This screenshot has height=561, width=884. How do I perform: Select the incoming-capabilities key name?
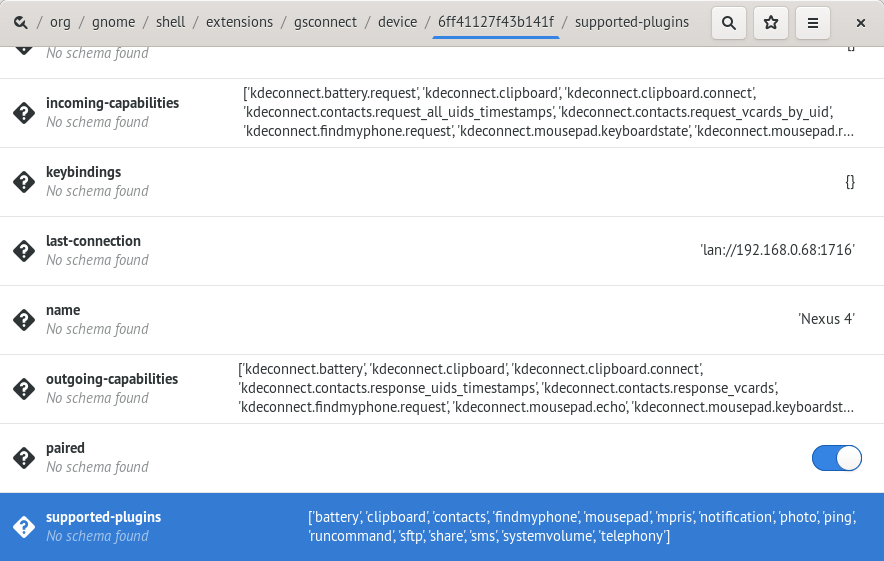pos(112,103)
